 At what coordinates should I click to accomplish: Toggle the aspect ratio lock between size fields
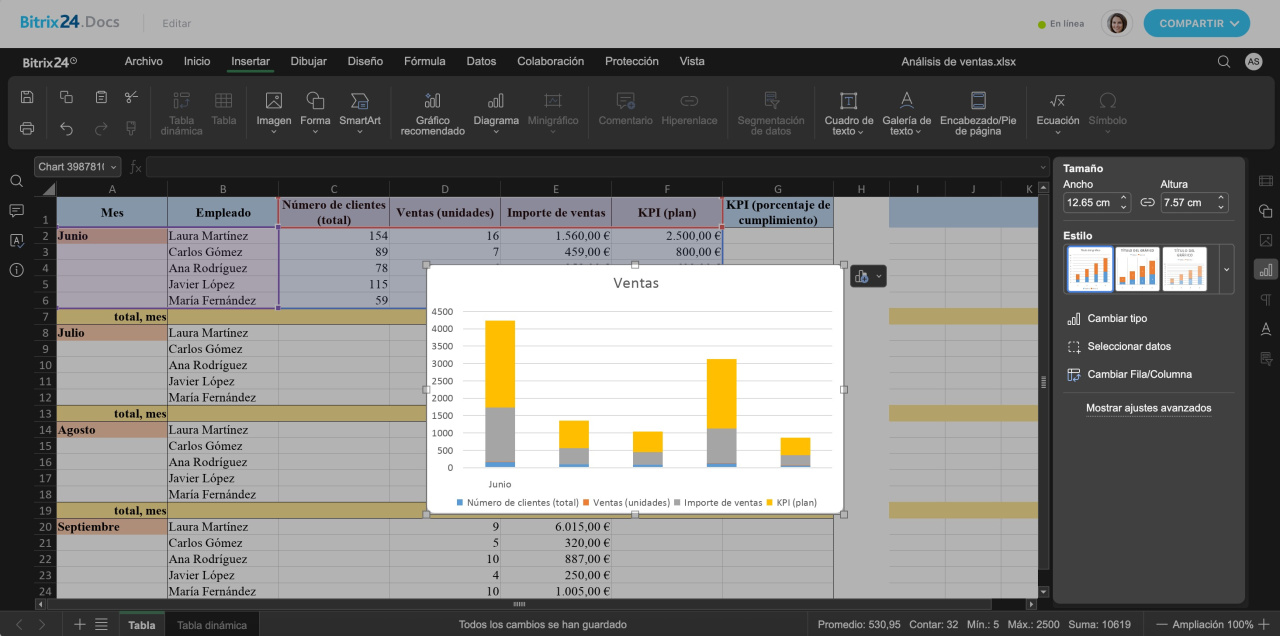coord(1147,202)
